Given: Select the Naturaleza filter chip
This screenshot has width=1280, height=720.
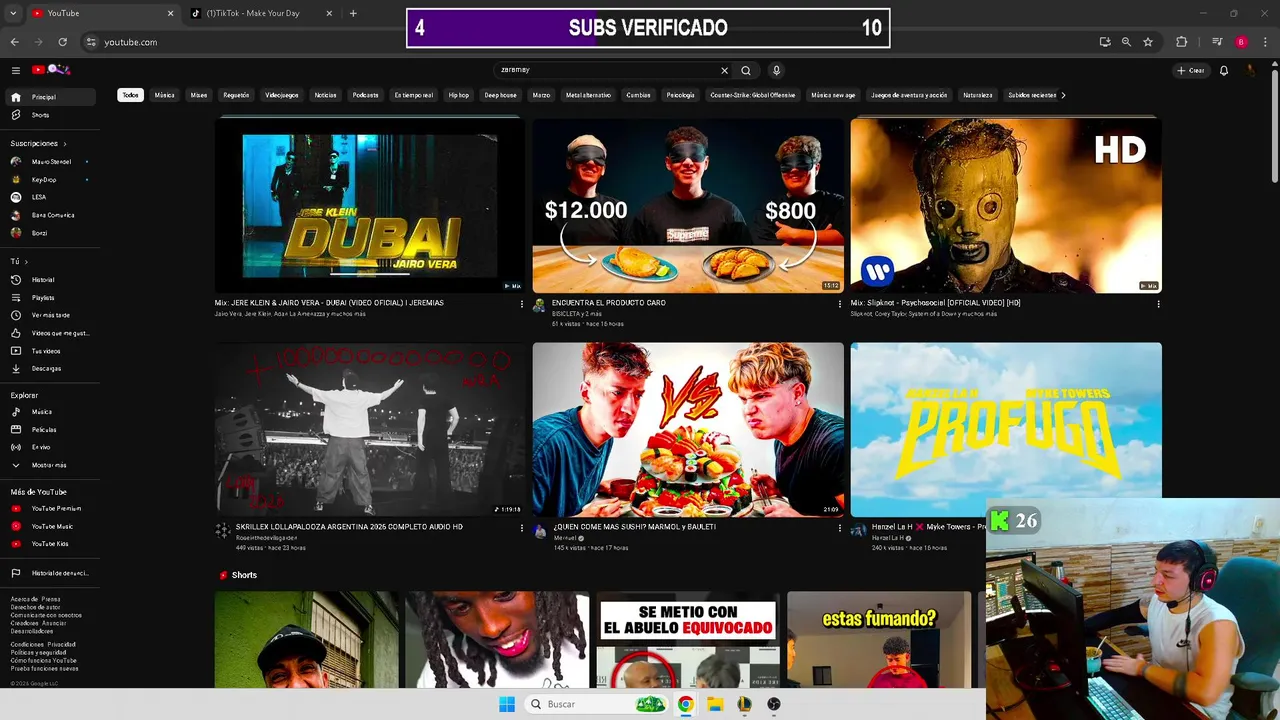Looking at the screenshot, I should 978,95.
